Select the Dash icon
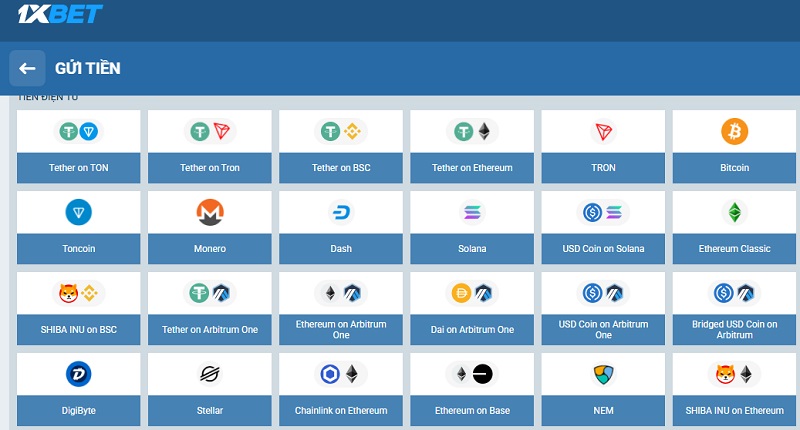The image size is (800, 430). point(341,212)
